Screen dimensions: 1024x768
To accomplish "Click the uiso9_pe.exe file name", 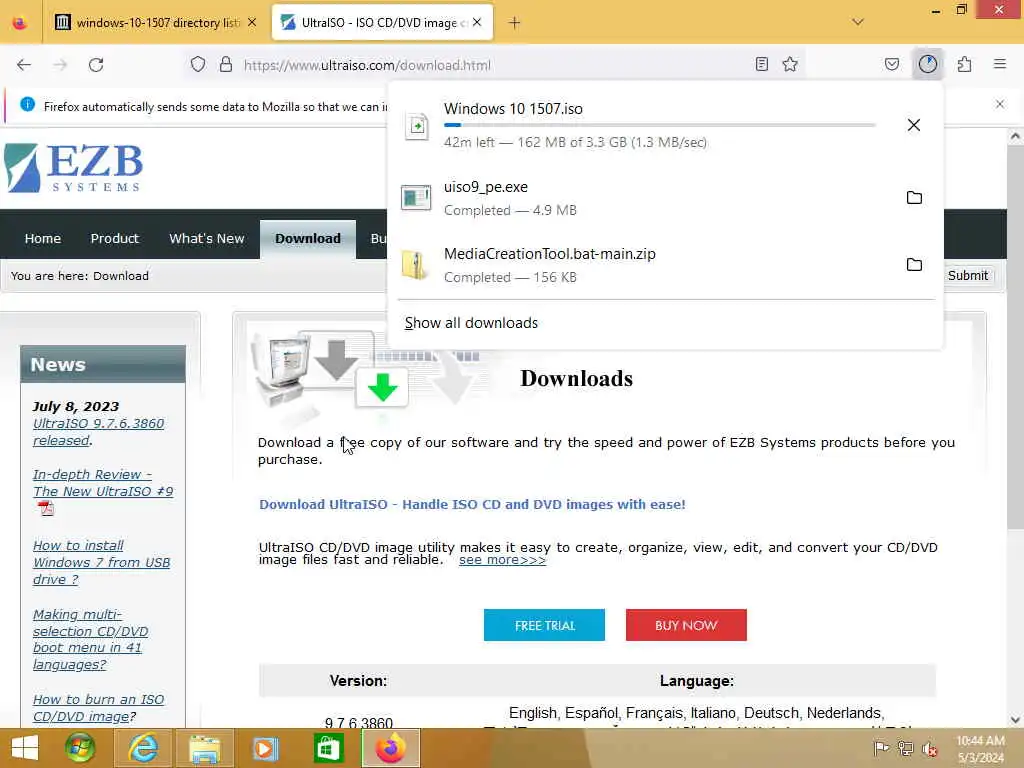I will click(486, 187).
